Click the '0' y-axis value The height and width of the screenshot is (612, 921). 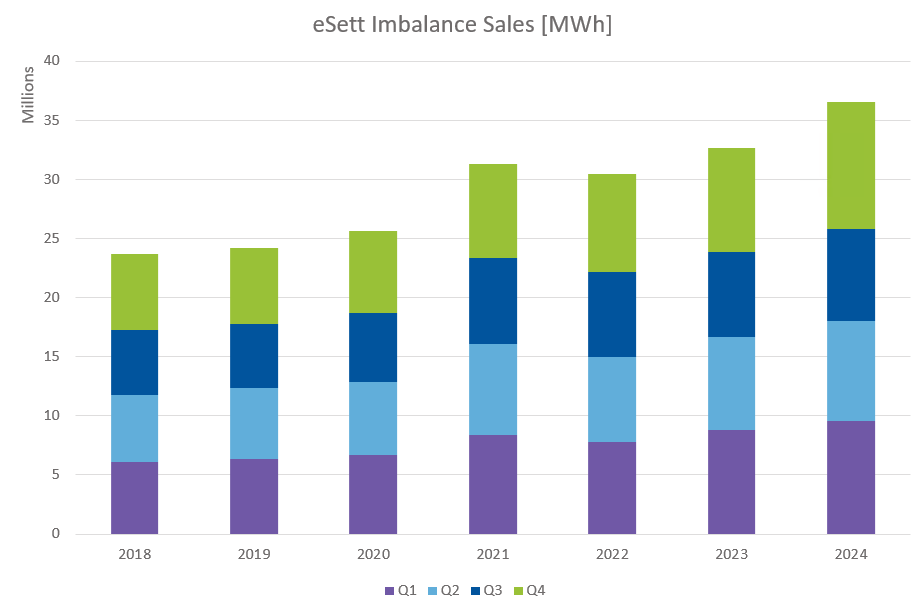(56, 533)
